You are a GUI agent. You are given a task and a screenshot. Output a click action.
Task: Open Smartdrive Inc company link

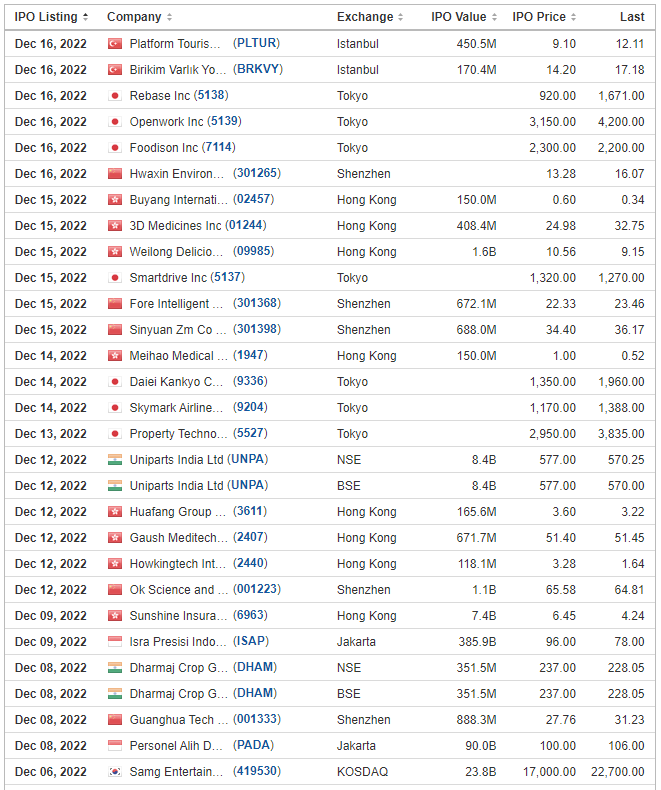coord(168,278)
